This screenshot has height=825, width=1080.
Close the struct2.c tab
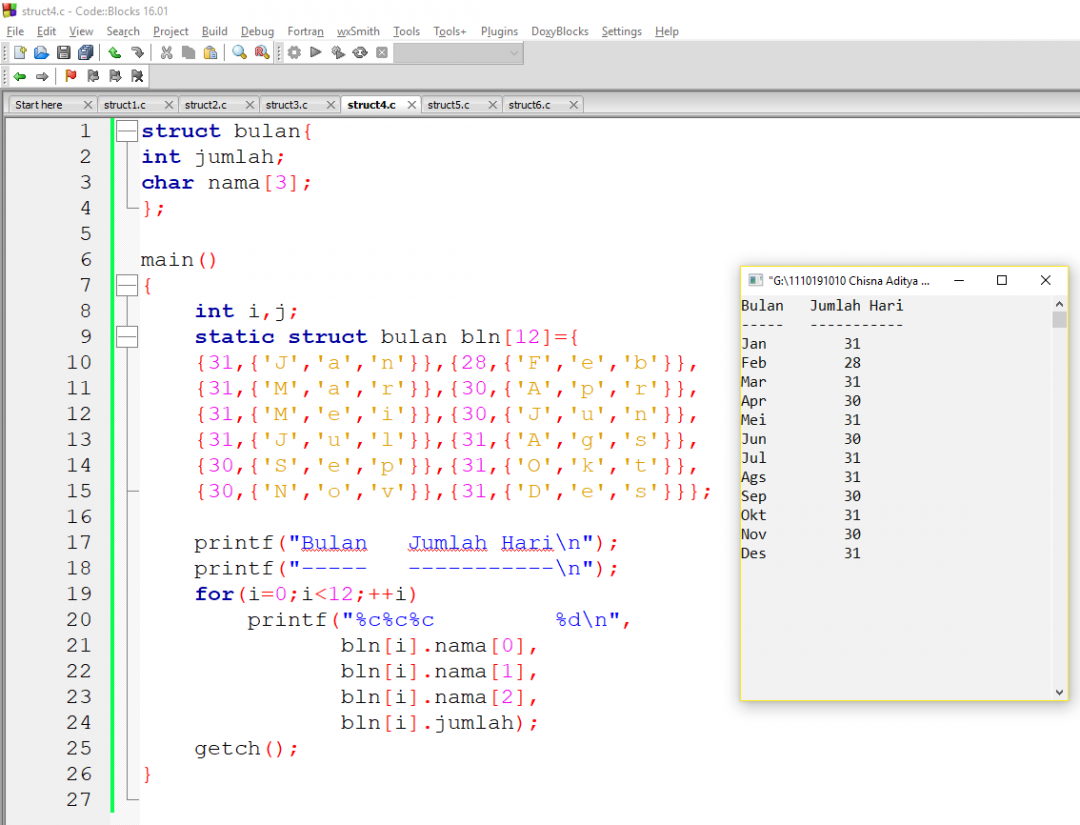(x=250, y=105)
